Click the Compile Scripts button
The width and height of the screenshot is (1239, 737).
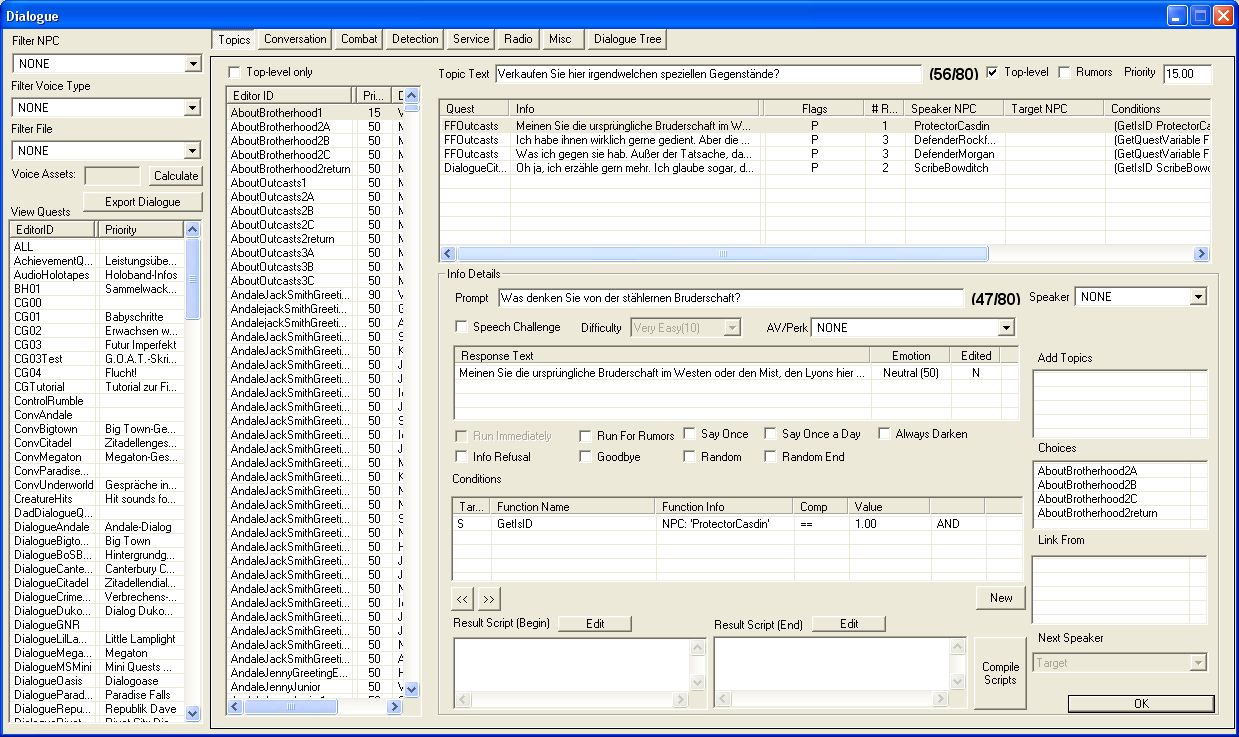click(x=1000, y=673)
